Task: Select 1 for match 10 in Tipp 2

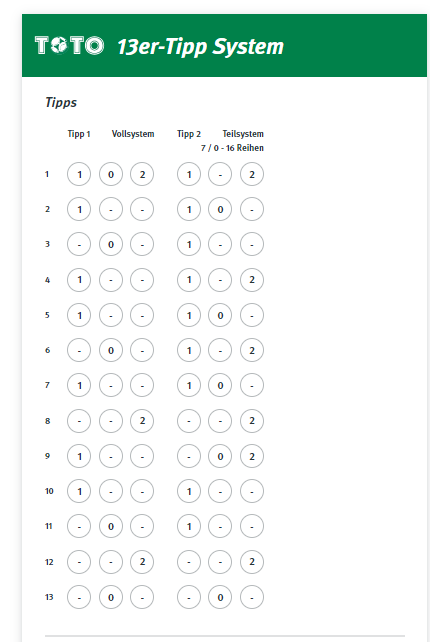Action: click(189, 491)
